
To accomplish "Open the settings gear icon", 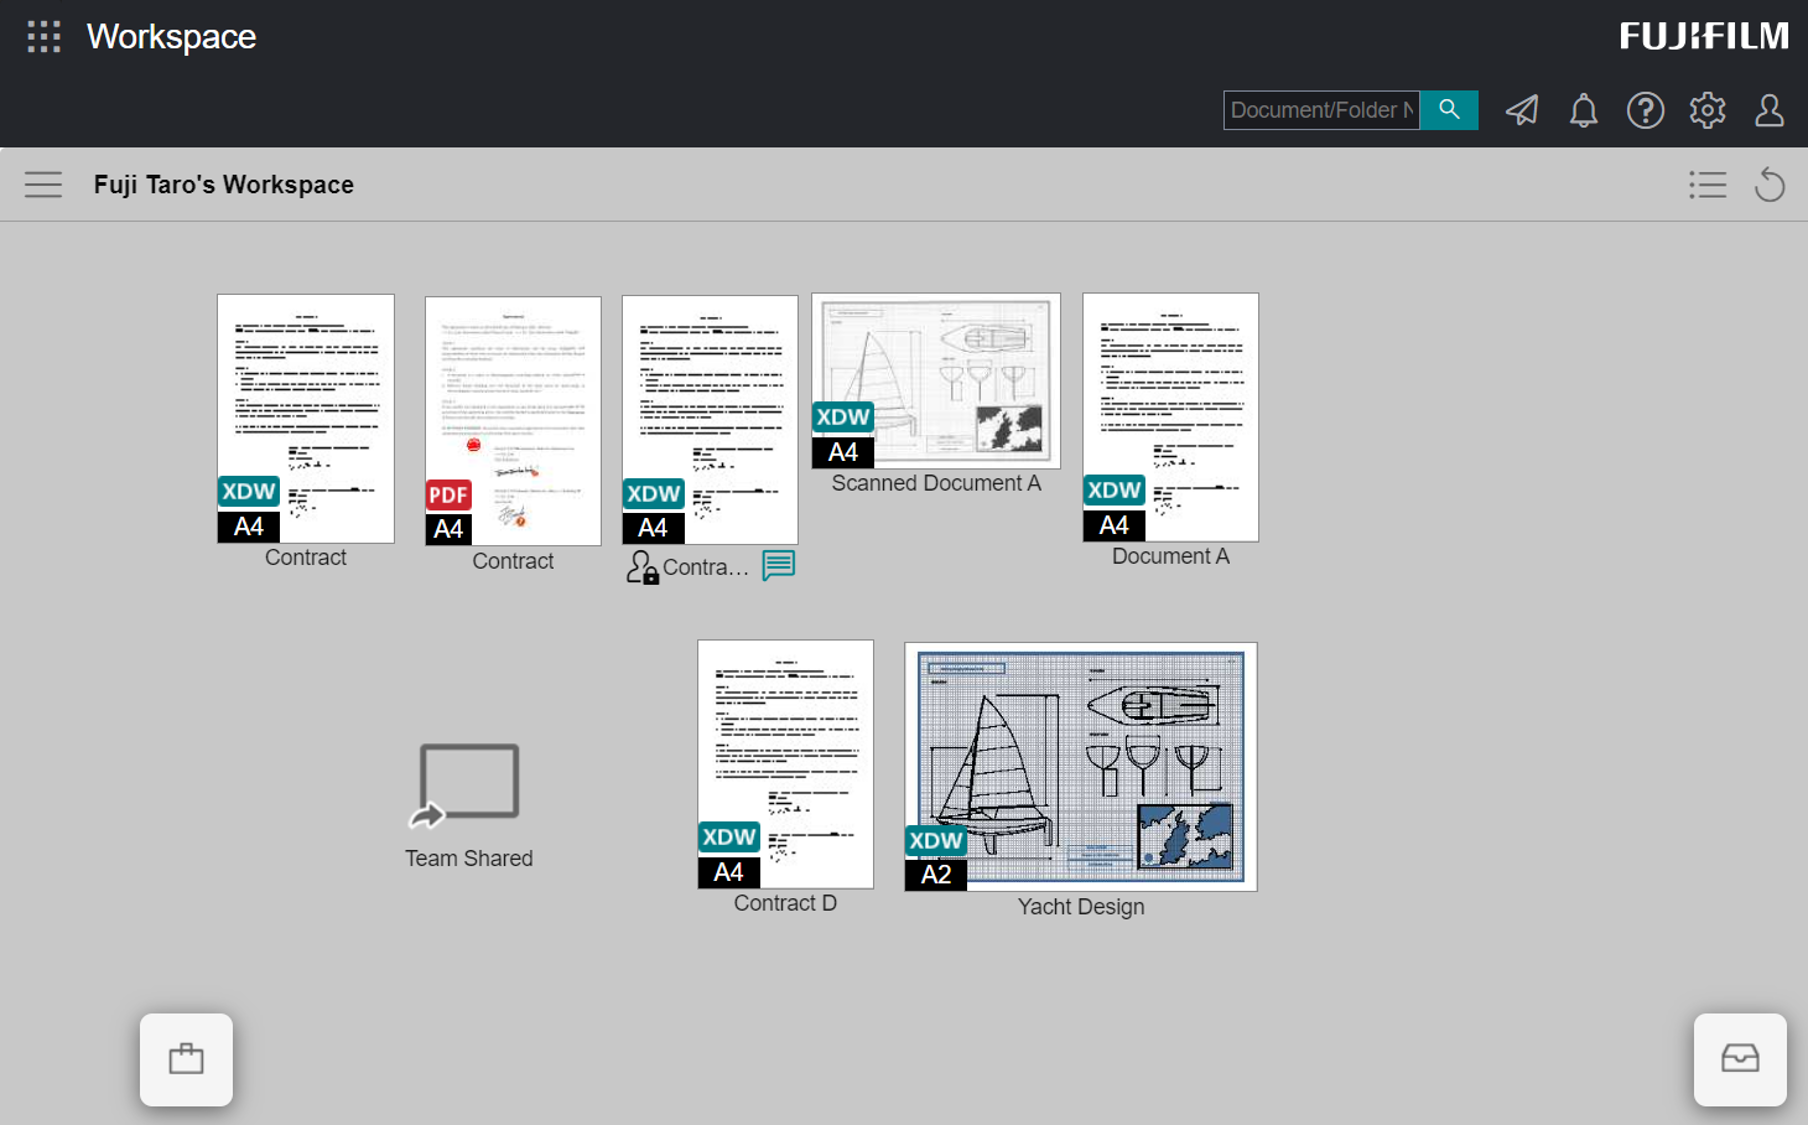I will point(1707,110).
